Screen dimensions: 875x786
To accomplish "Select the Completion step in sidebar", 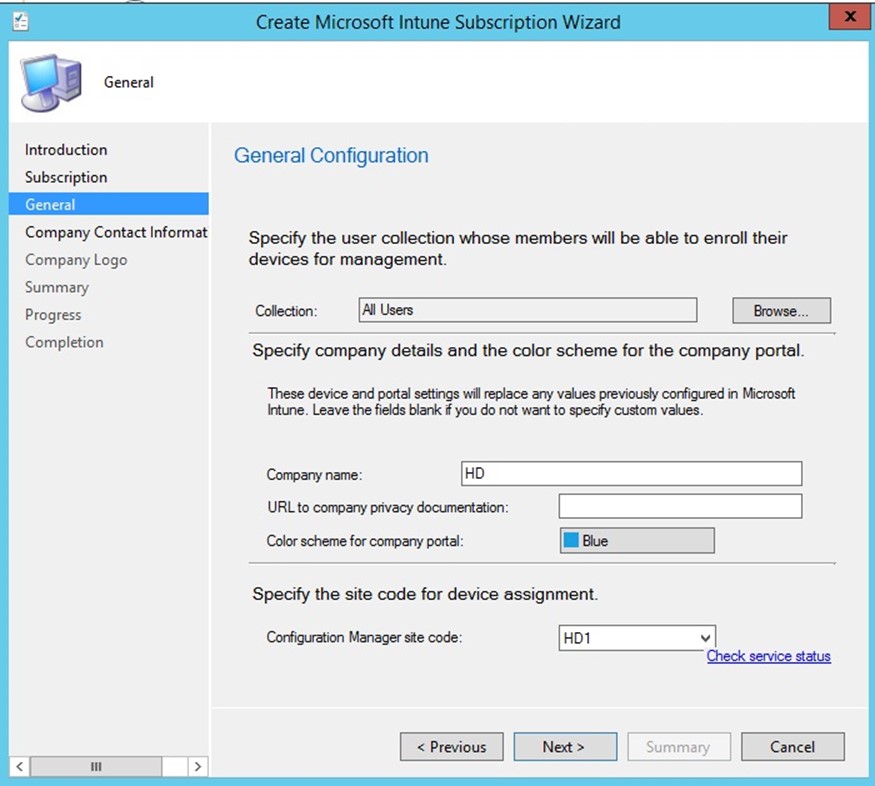I will 64,342.
